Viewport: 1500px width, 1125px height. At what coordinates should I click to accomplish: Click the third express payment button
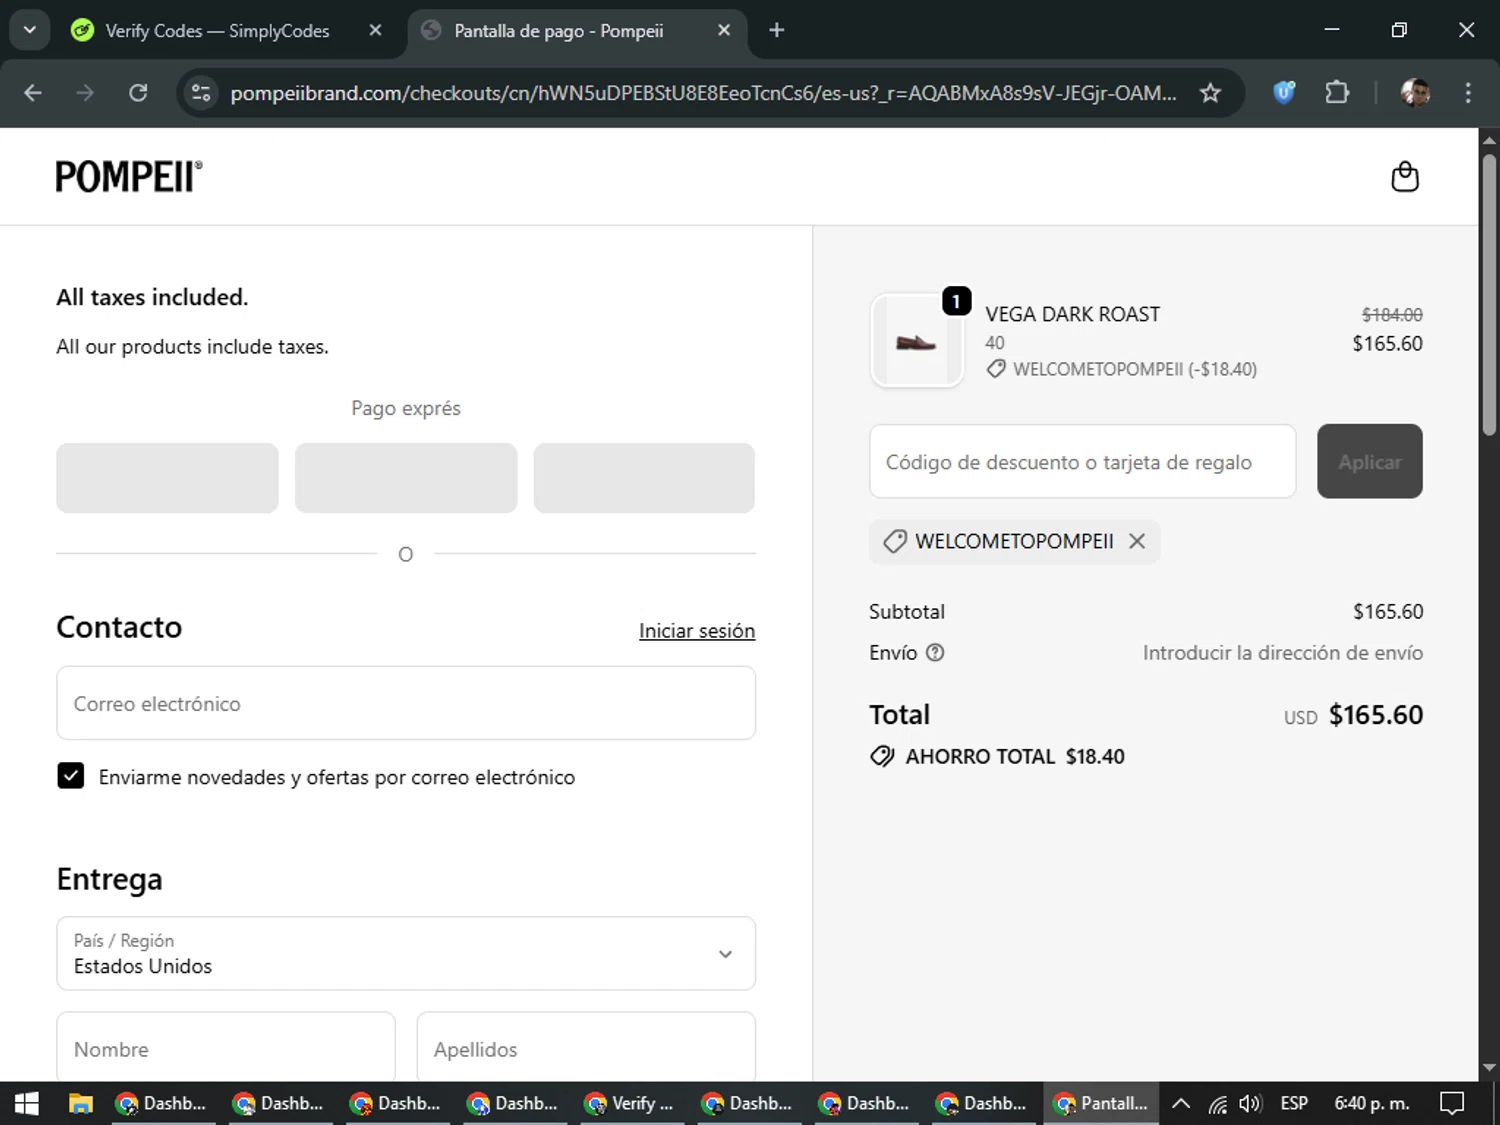pyautogui.click(x=644, y=478)
